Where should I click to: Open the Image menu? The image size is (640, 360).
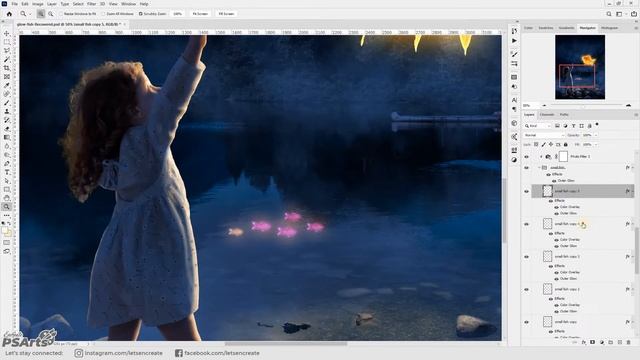point(38,4)
